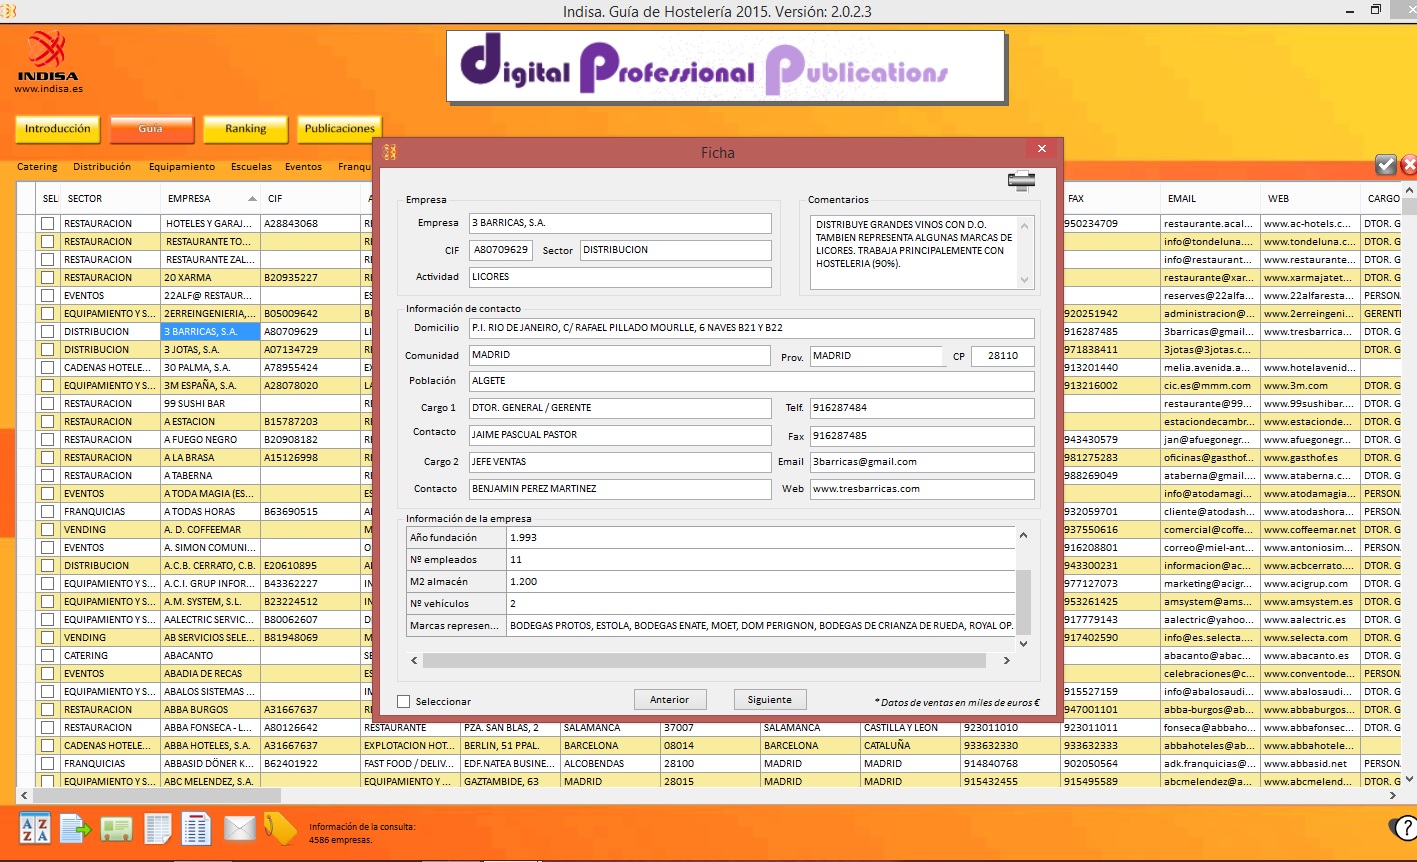Sort by the EMAIL column header

pyautogui.click(x=1210, y=198)
